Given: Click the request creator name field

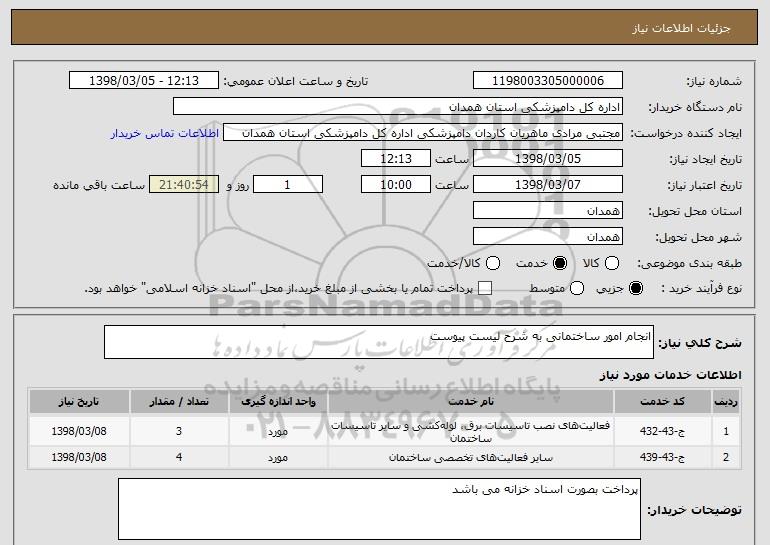Looking at the screenshot, I should click(423, 133).
